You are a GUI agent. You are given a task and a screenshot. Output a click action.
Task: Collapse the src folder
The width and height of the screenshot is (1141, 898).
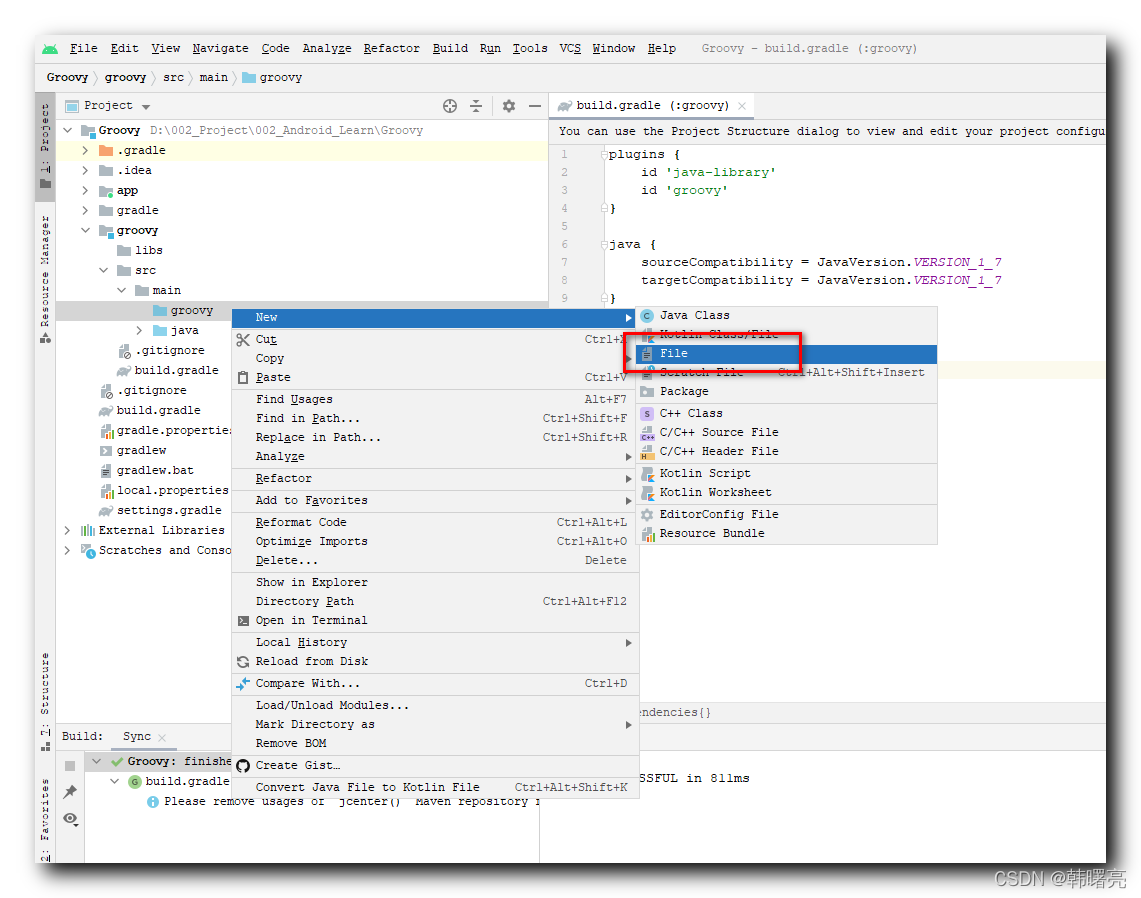pyautogui.click(x=103, y=271)
